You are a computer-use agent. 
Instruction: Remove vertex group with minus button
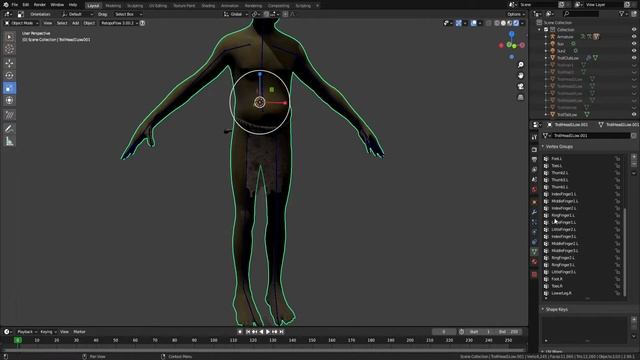(634, 164)
